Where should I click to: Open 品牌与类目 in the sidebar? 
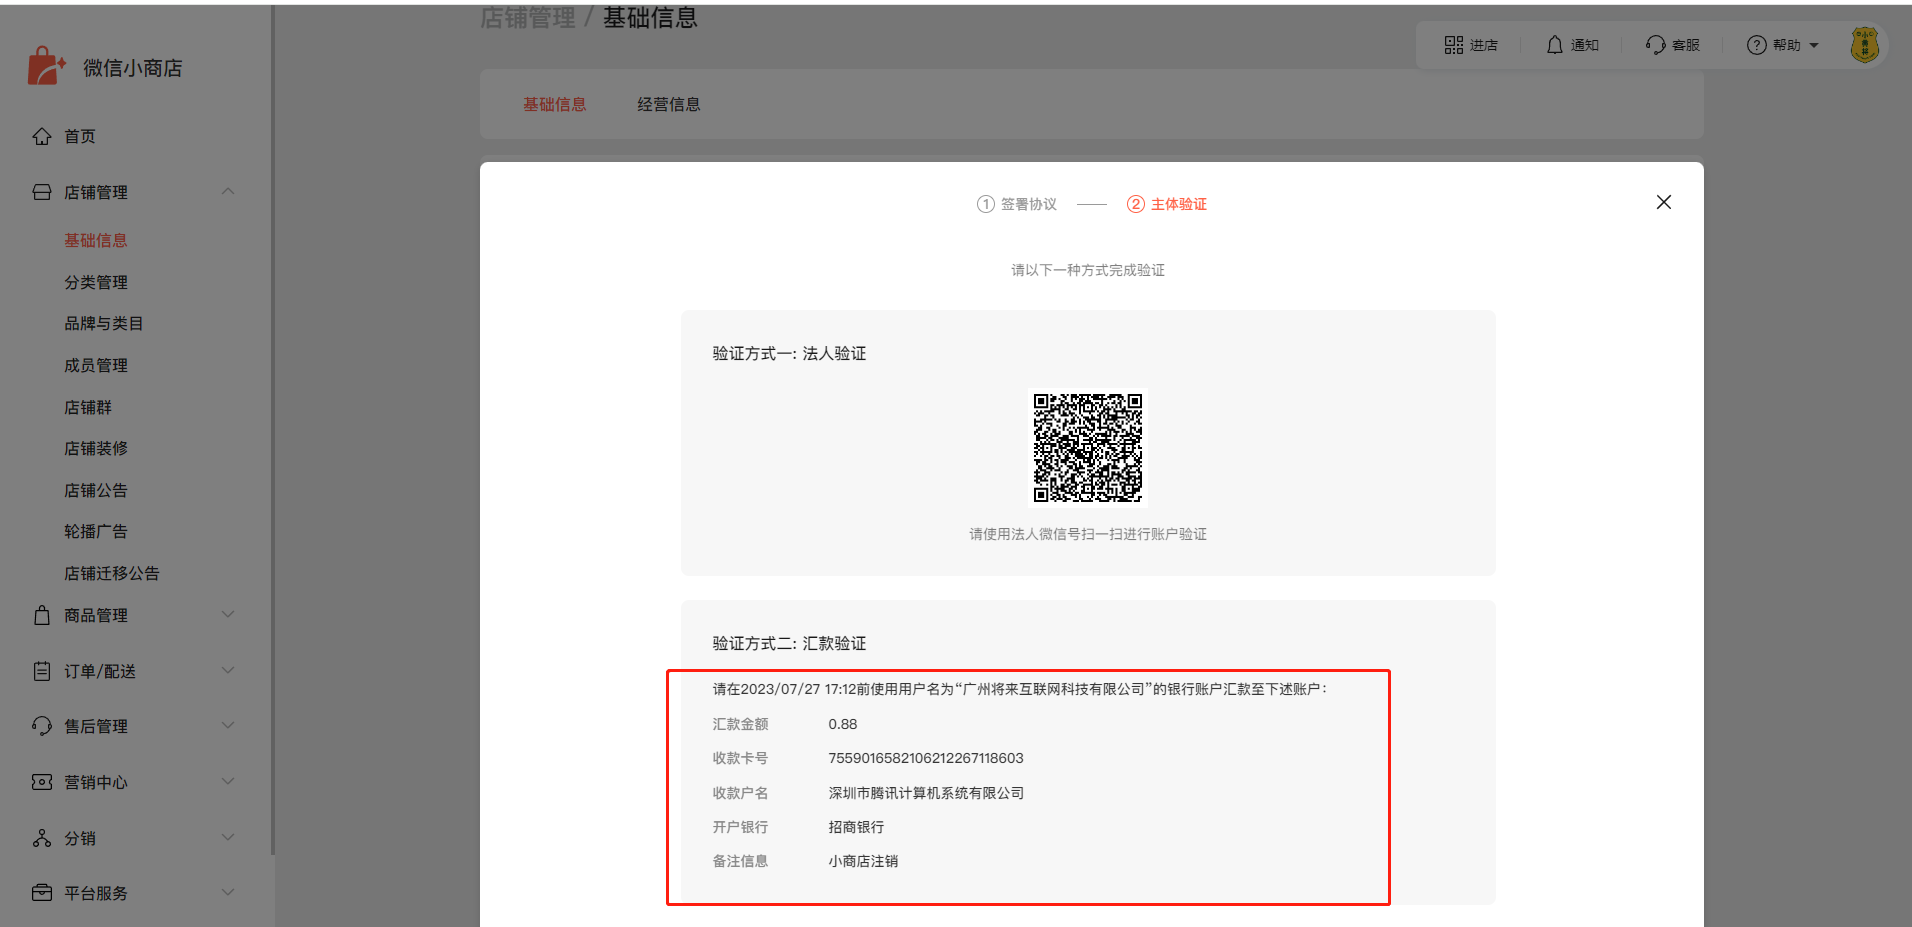(104, 323)
